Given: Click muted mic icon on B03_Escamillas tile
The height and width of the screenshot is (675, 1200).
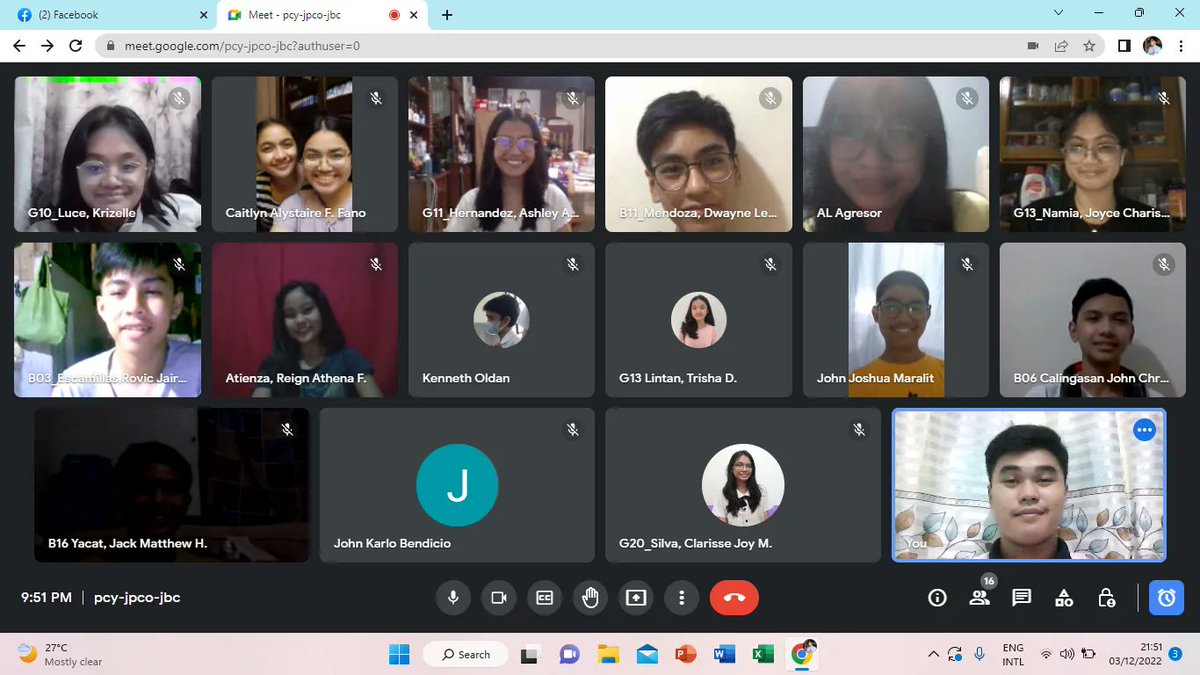Looking at the screenshot, I should 179,264.
